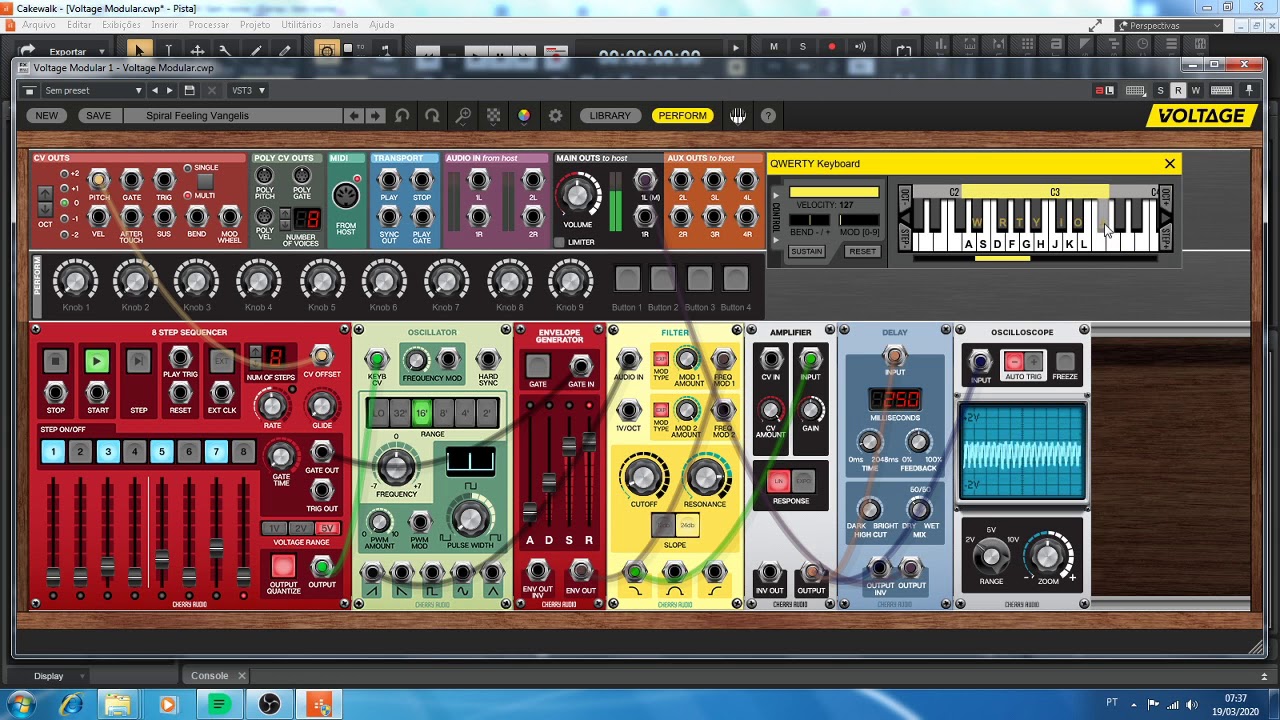Image resolution: width=1280 pixels, height=720 pixels.
Task: Click the save disk icon beside preset
Action: click(189, 90)
